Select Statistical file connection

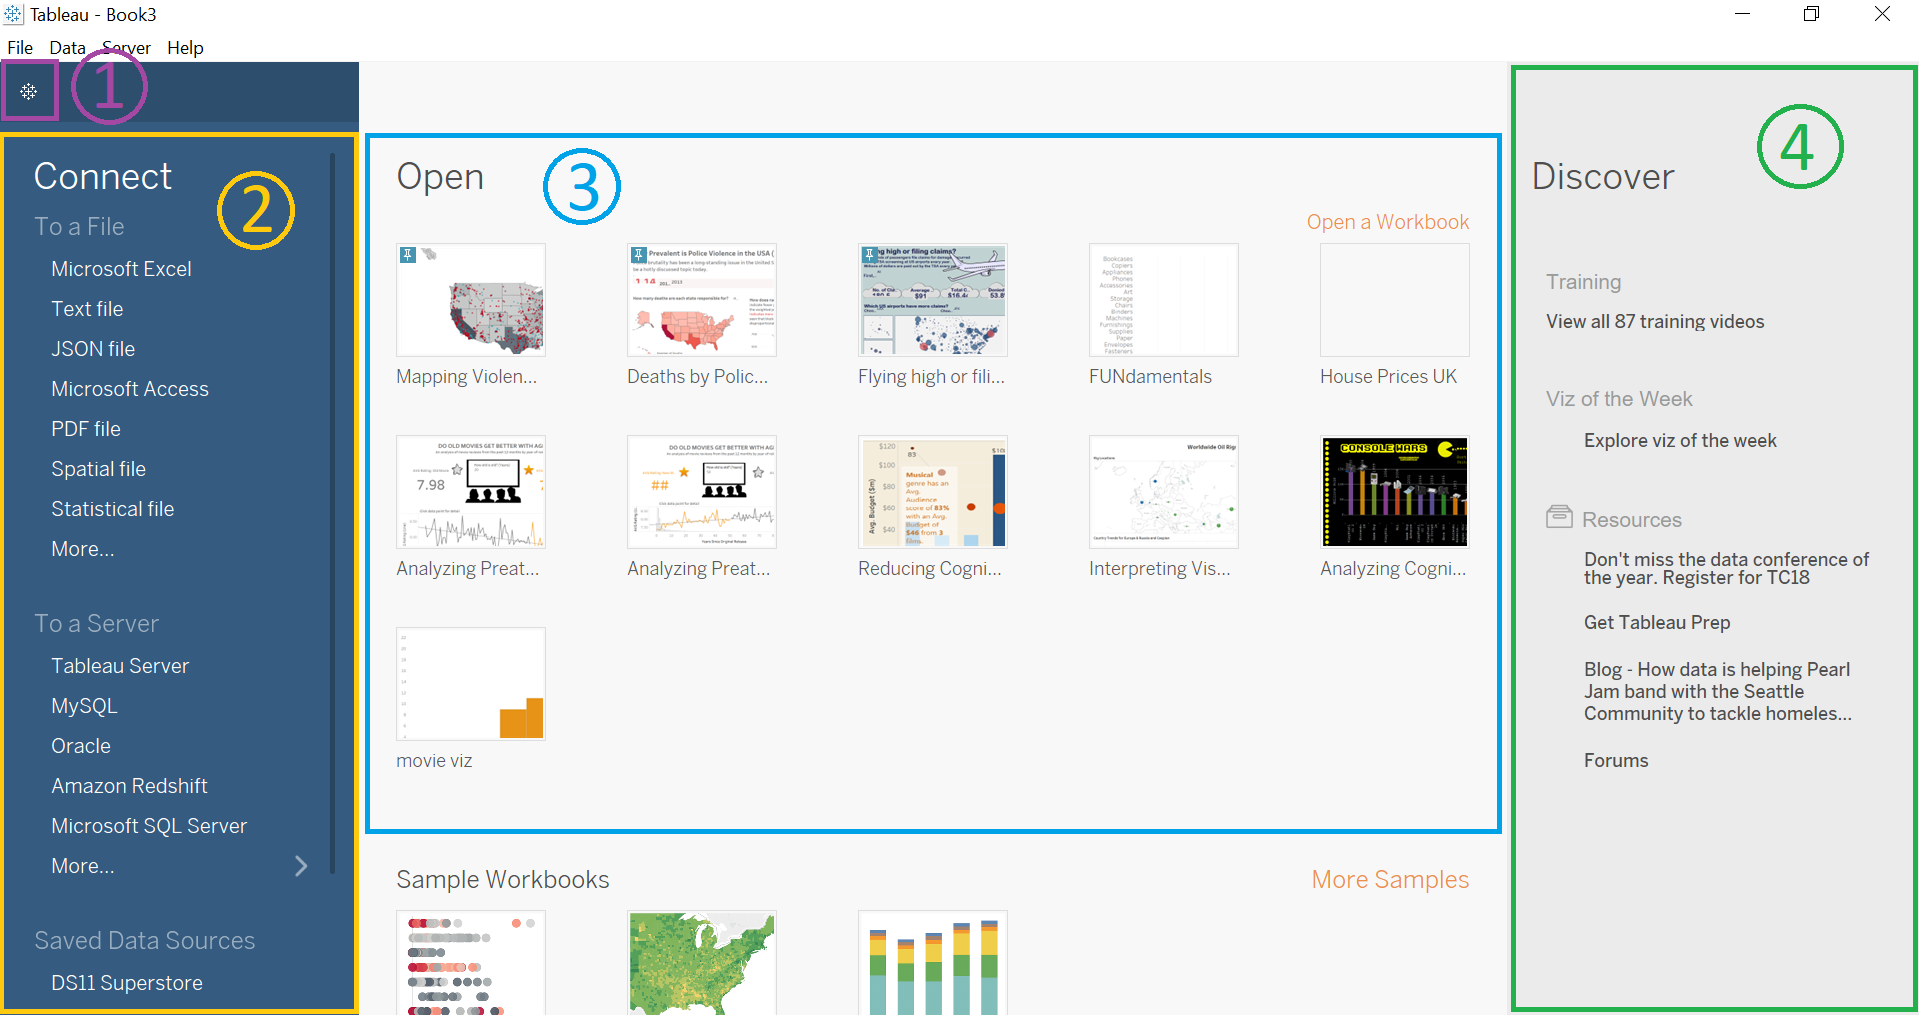pos(112,509)
